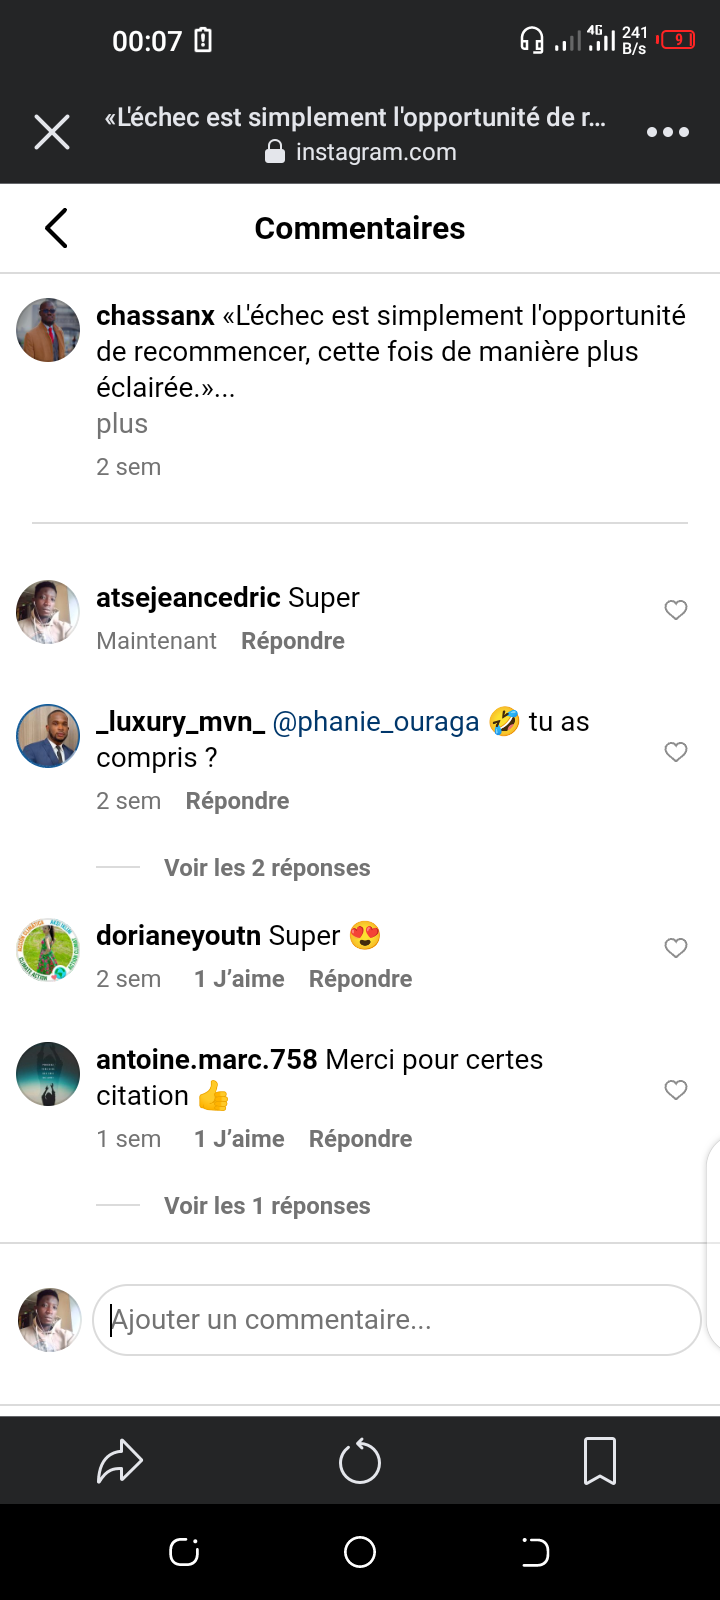Close the in-app browser with the X icon

[x=52, y=132]
